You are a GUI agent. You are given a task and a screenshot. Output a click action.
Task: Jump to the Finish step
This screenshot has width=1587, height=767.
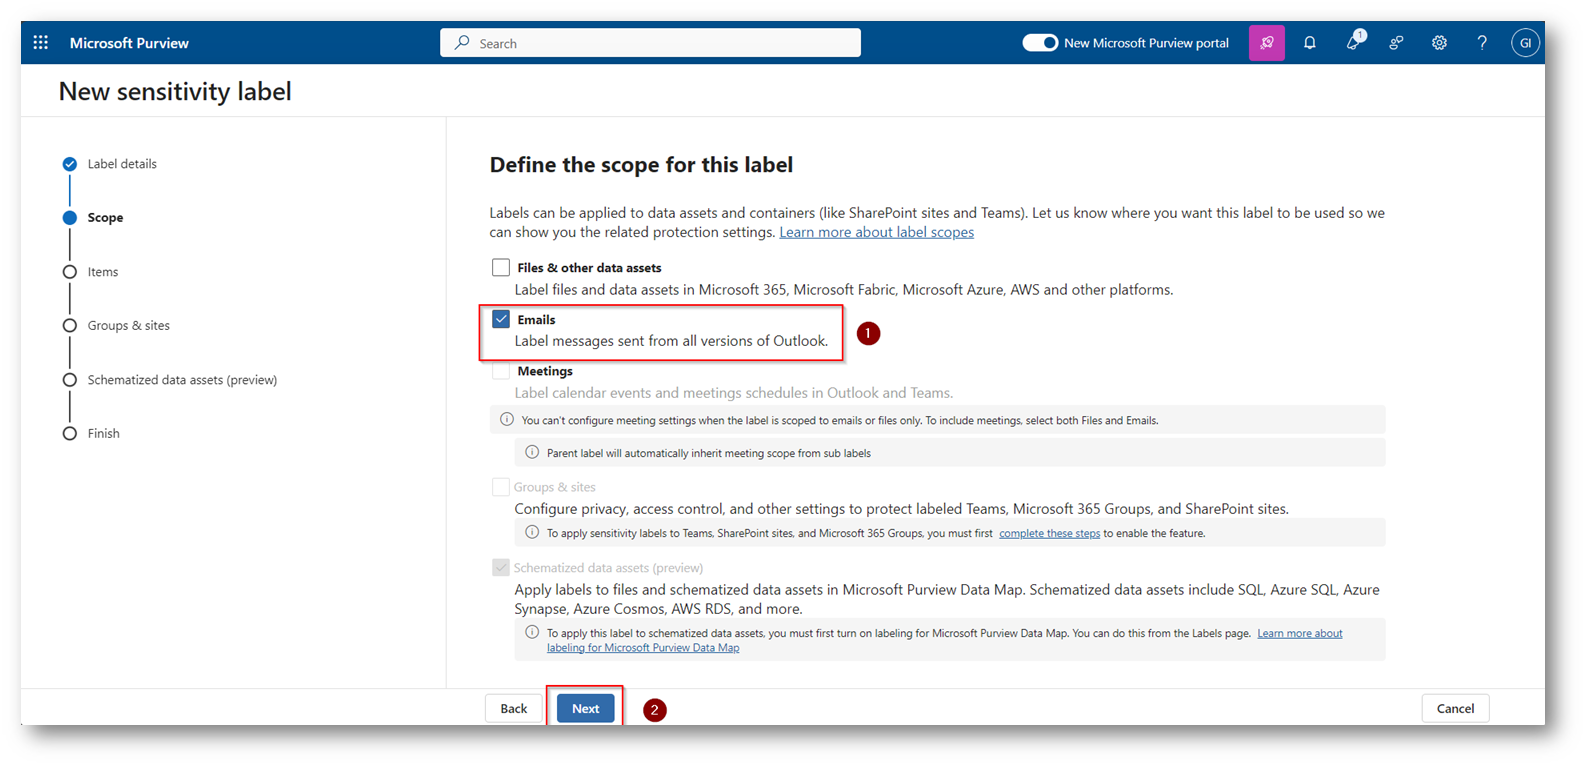[103, 434]
